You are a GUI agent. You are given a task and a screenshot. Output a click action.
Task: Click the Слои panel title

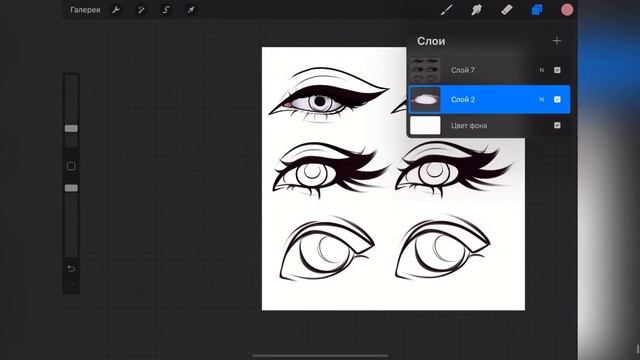431,41
